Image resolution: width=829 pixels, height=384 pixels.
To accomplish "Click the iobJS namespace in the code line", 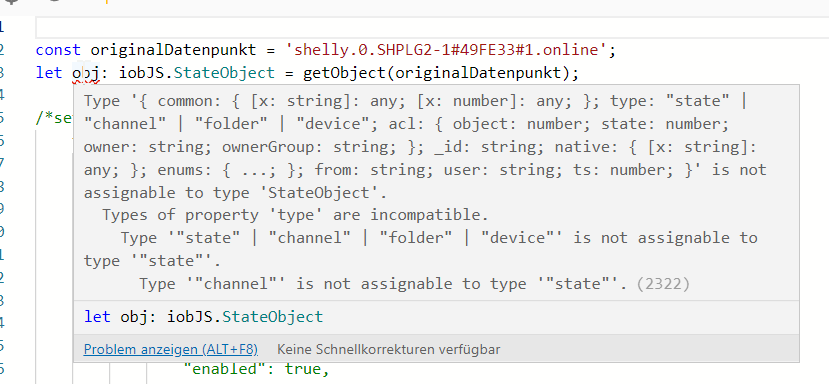I will (x=141, y=73).
